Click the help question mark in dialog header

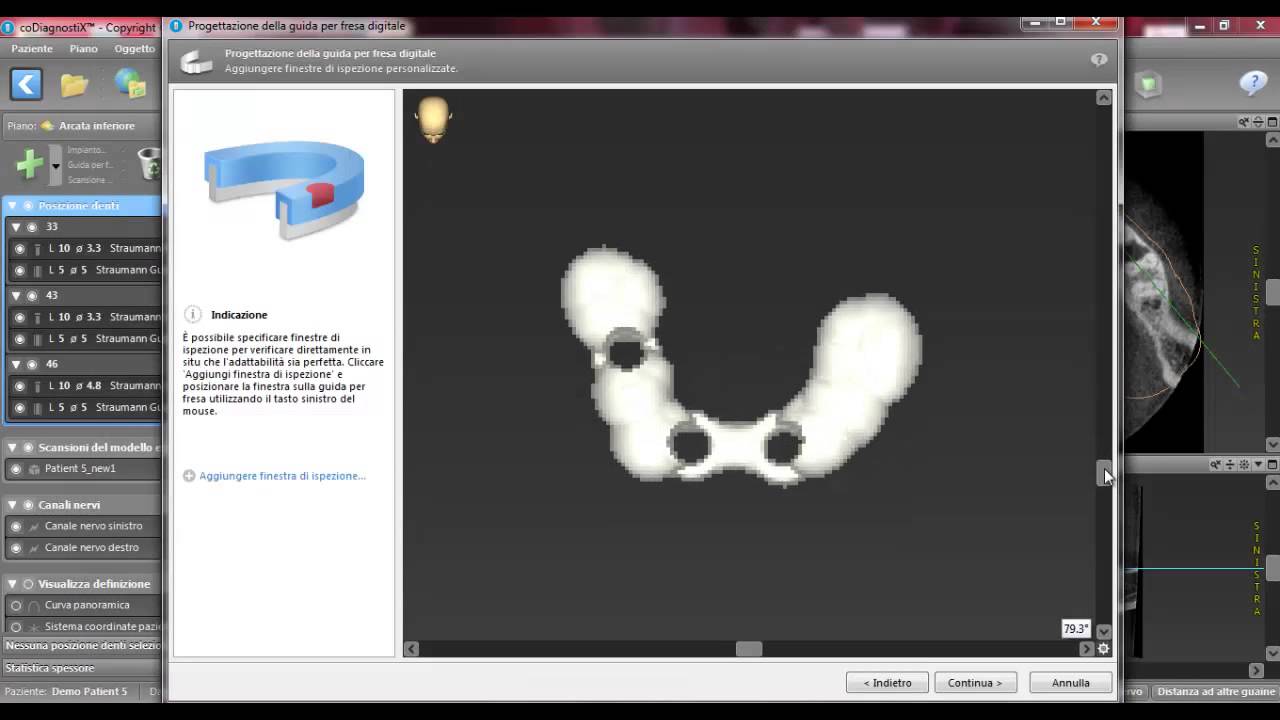click(x=1099, y=60)
